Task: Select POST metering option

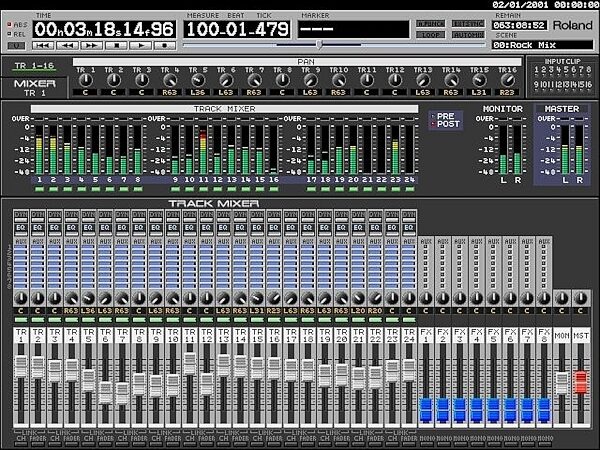Action: pos(445,124)
